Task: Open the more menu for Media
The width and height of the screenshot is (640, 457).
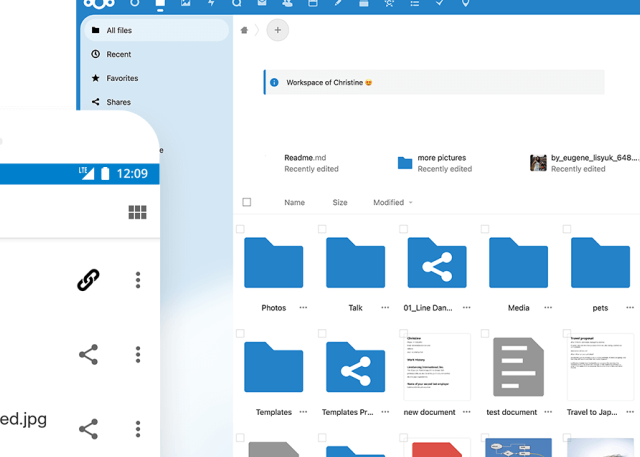Action: [x=548, y=308]
